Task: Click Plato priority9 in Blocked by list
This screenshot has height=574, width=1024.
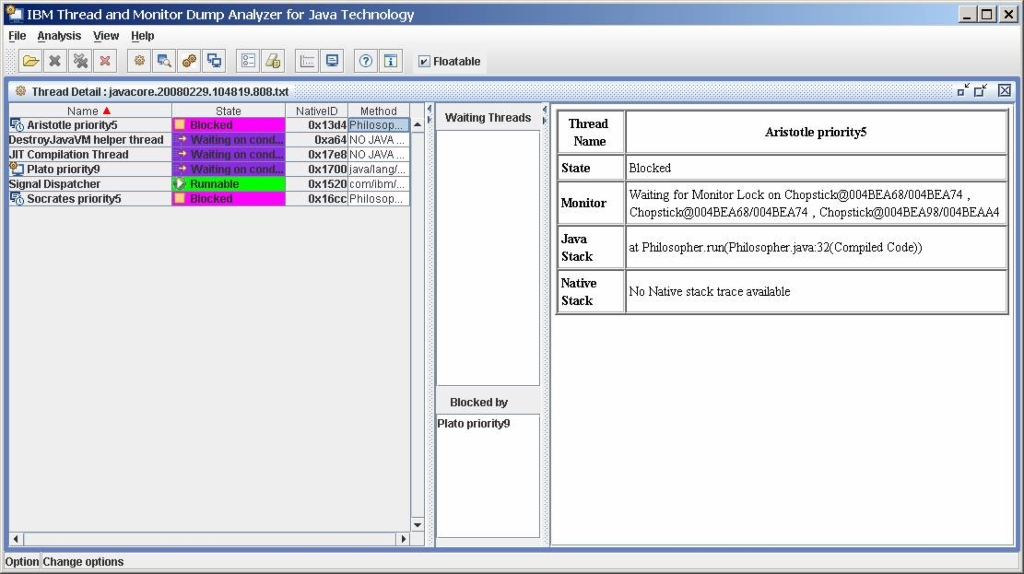Action: click(473, 423)
